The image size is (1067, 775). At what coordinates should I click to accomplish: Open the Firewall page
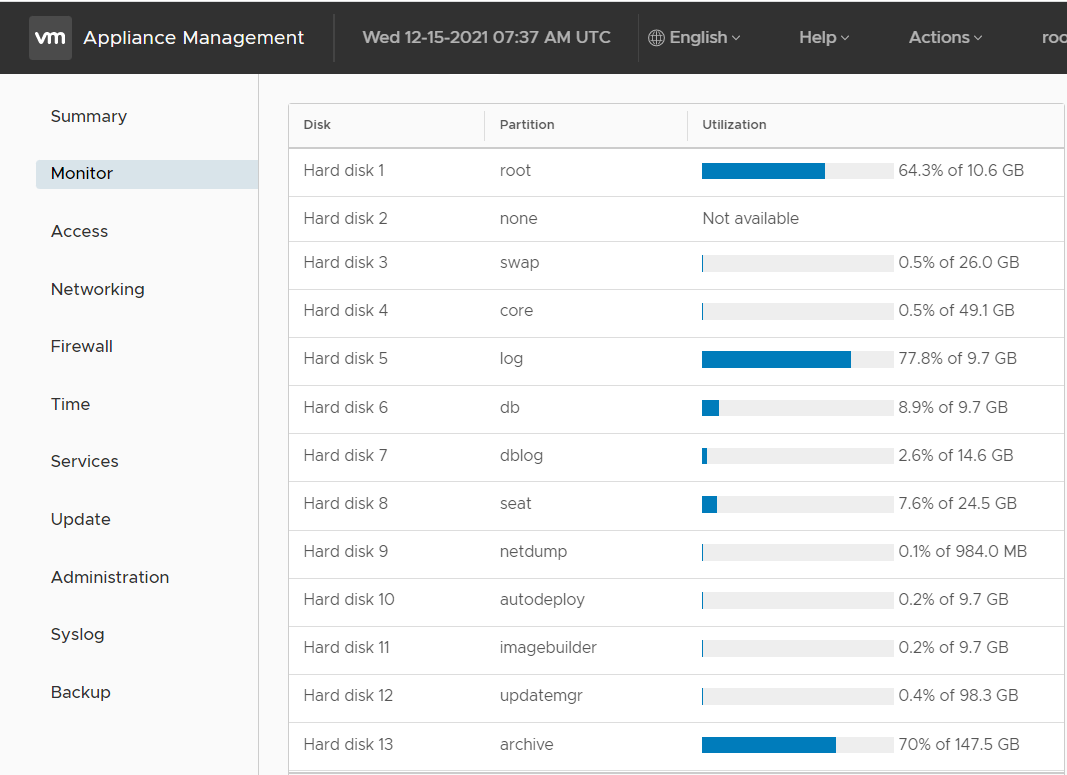point(81,347)
